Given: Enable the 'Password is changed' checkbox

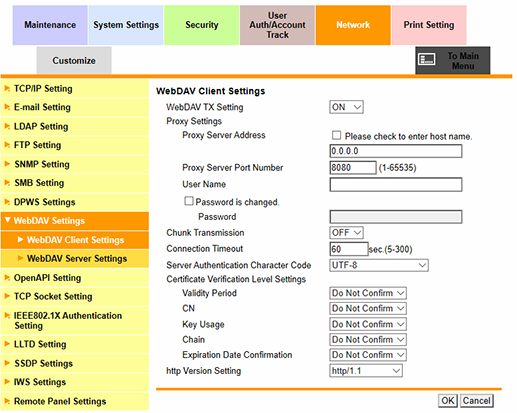Looking at the screenshot, I should point(189,201).
